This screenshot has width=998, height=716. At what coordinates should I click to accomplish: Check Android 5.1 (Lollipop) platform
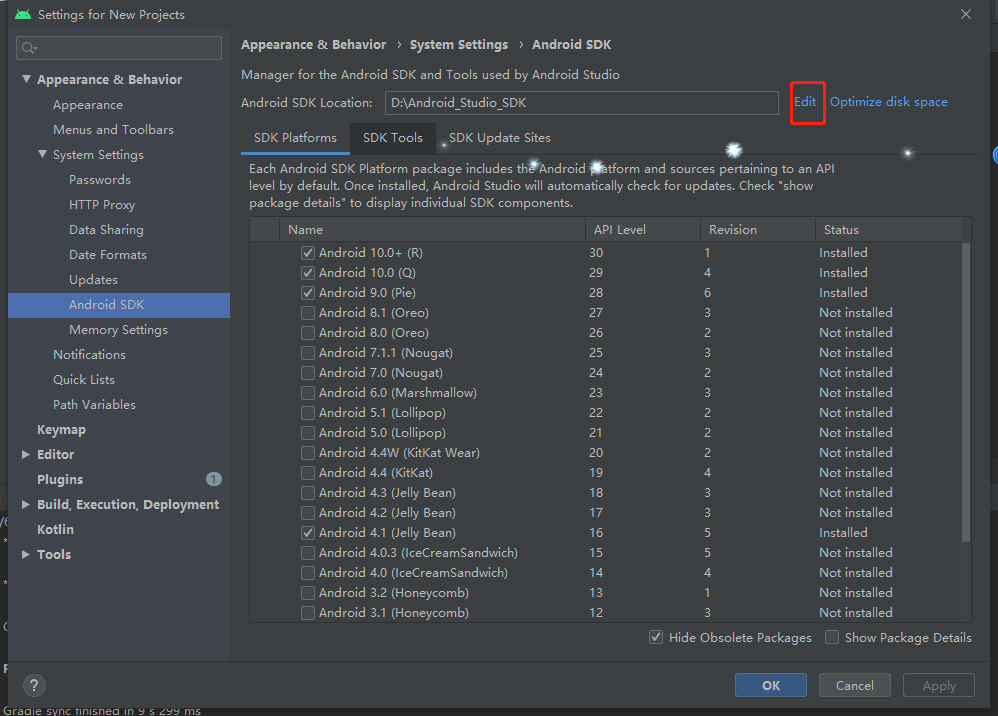point(308,413)
